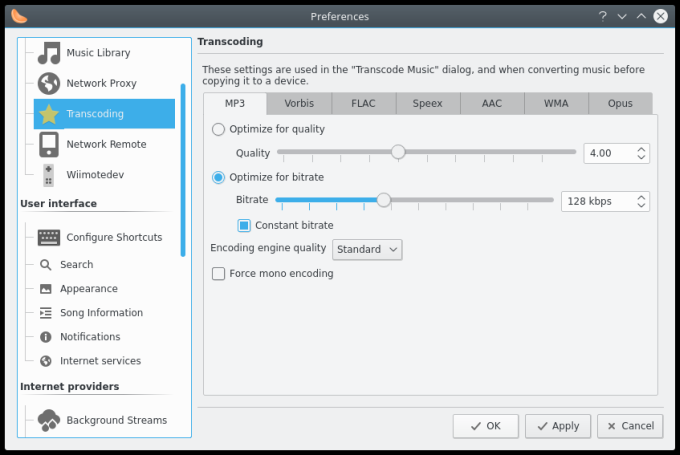
Task: Select the Search magnifier icon
Action: pos(46,265)
